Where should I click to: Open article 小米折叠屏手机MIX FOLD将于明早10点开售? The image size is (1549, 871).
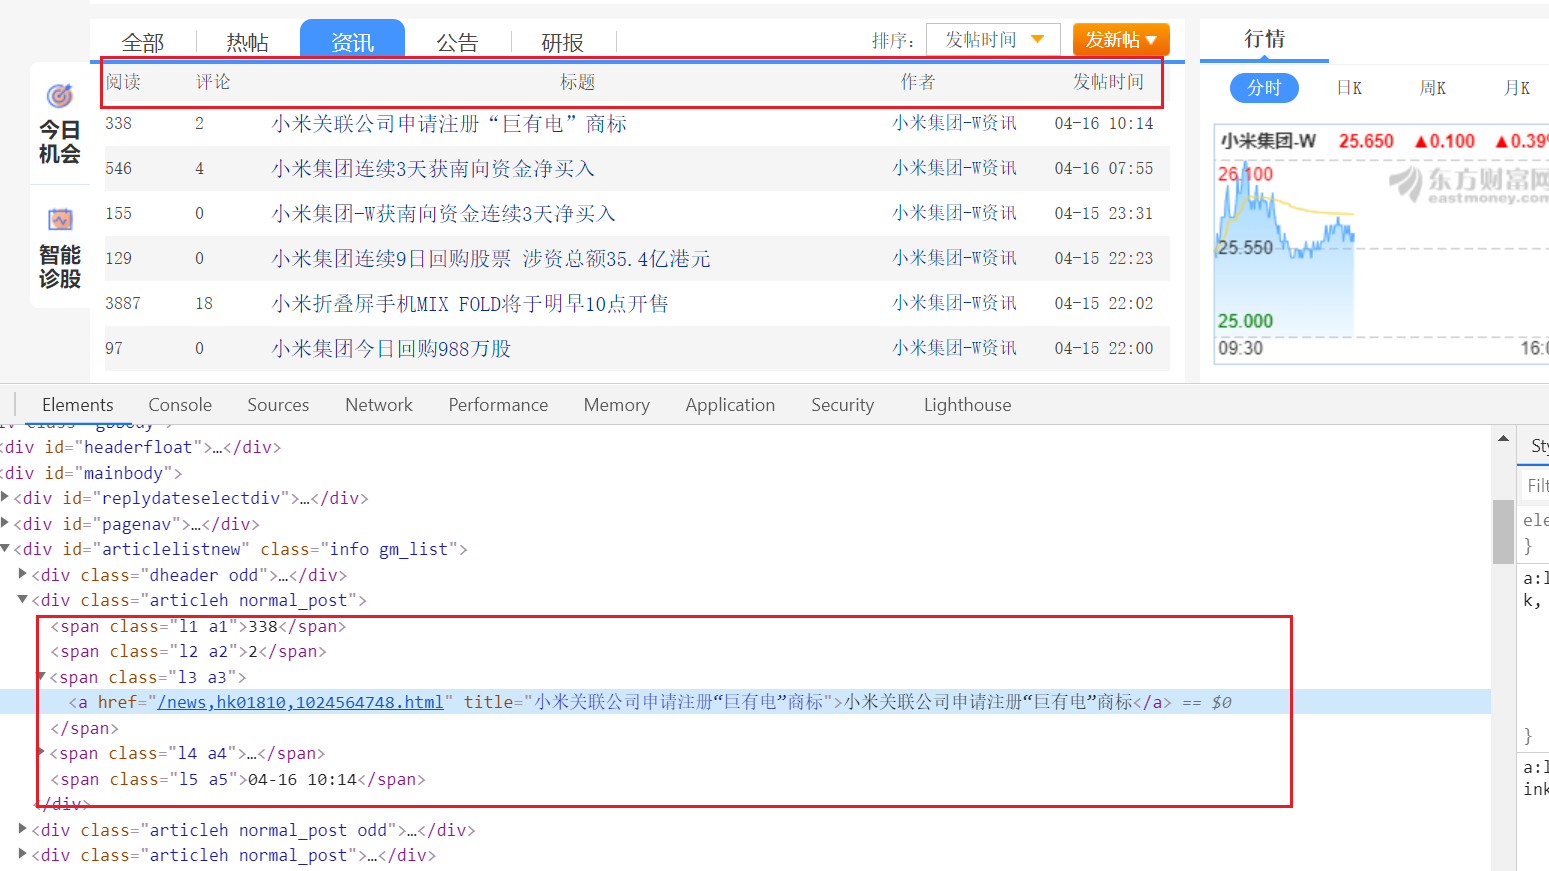click(x=470, y=303)
